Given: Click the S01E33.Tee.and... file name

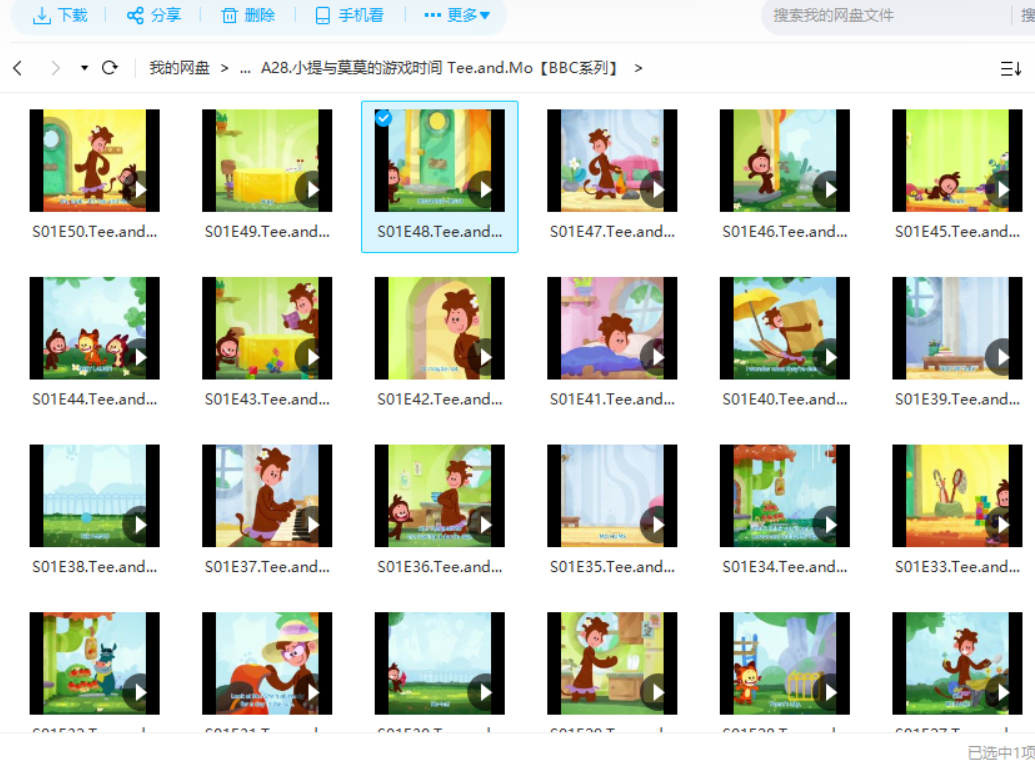Looking at the screenshot, I should click(x=957, y=567).
